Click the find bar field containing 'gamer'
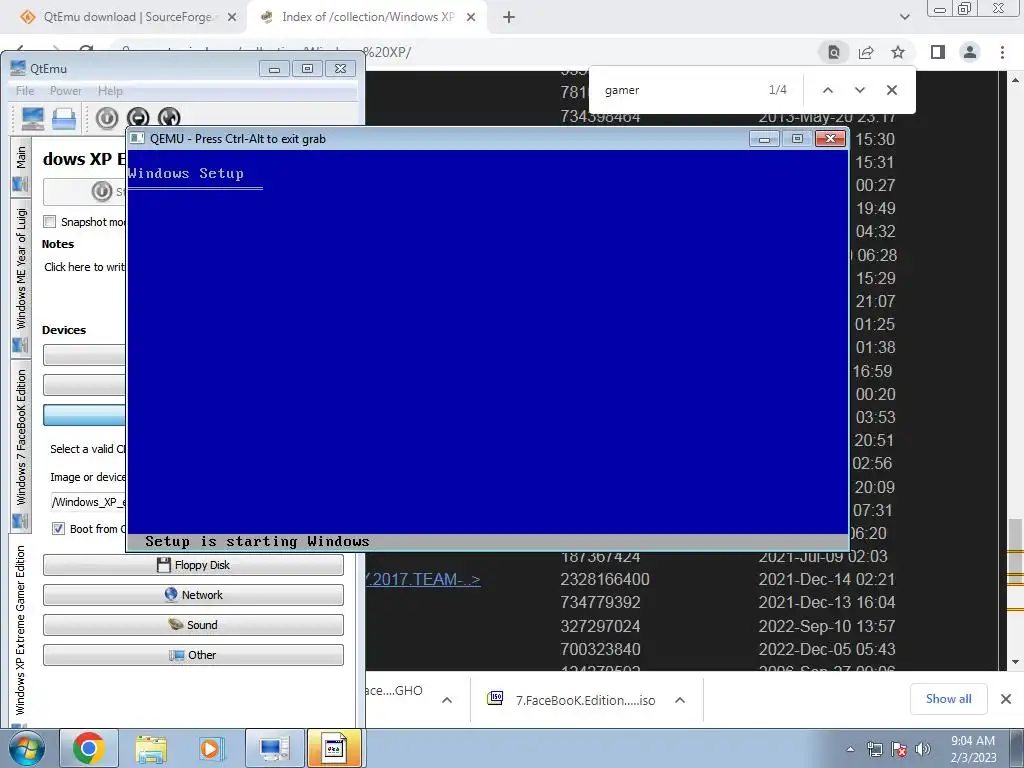 click(x=679, y=90)
